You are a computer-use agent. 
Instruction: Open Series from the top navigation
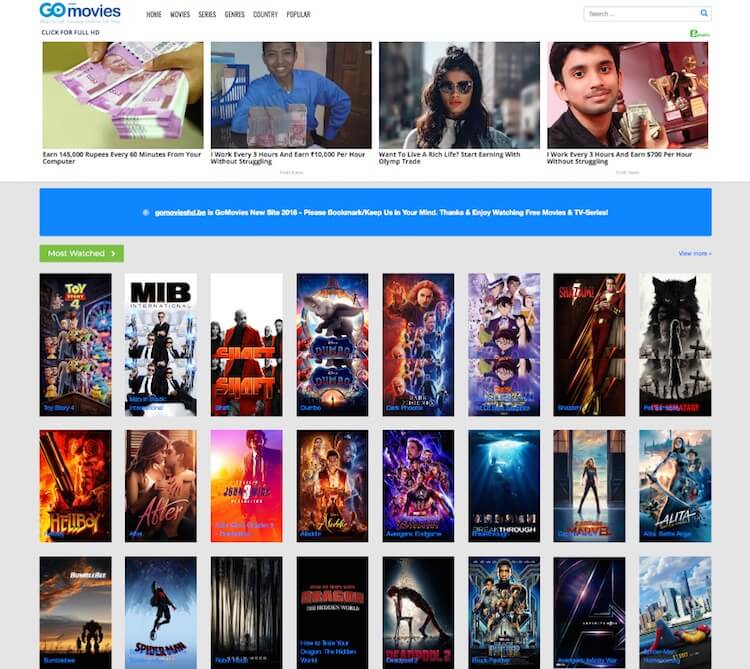(x=207, y=15)
